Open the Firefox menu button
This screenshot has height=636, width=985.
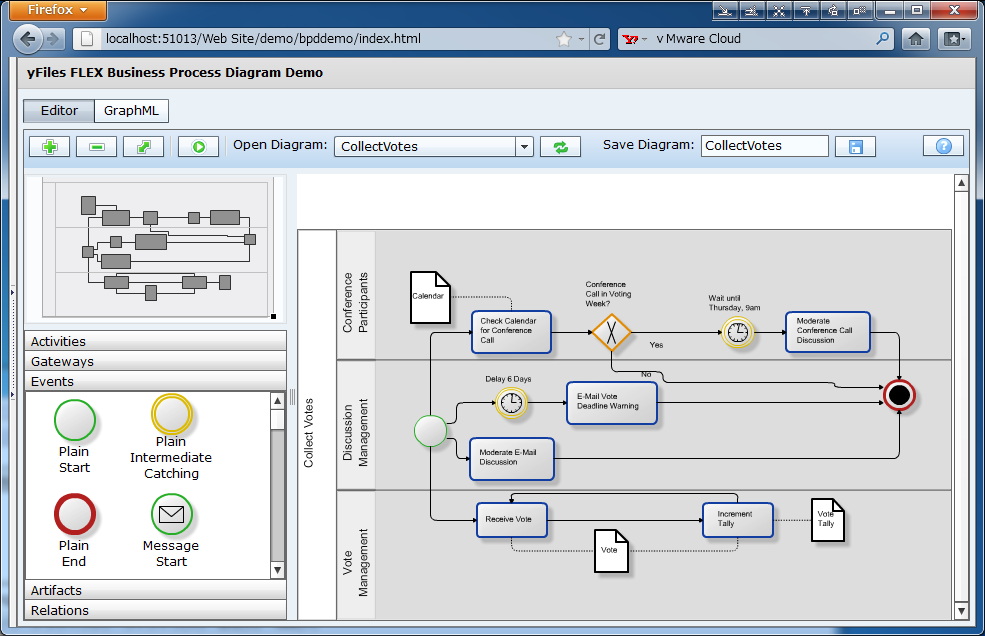(x=58, y=10)
